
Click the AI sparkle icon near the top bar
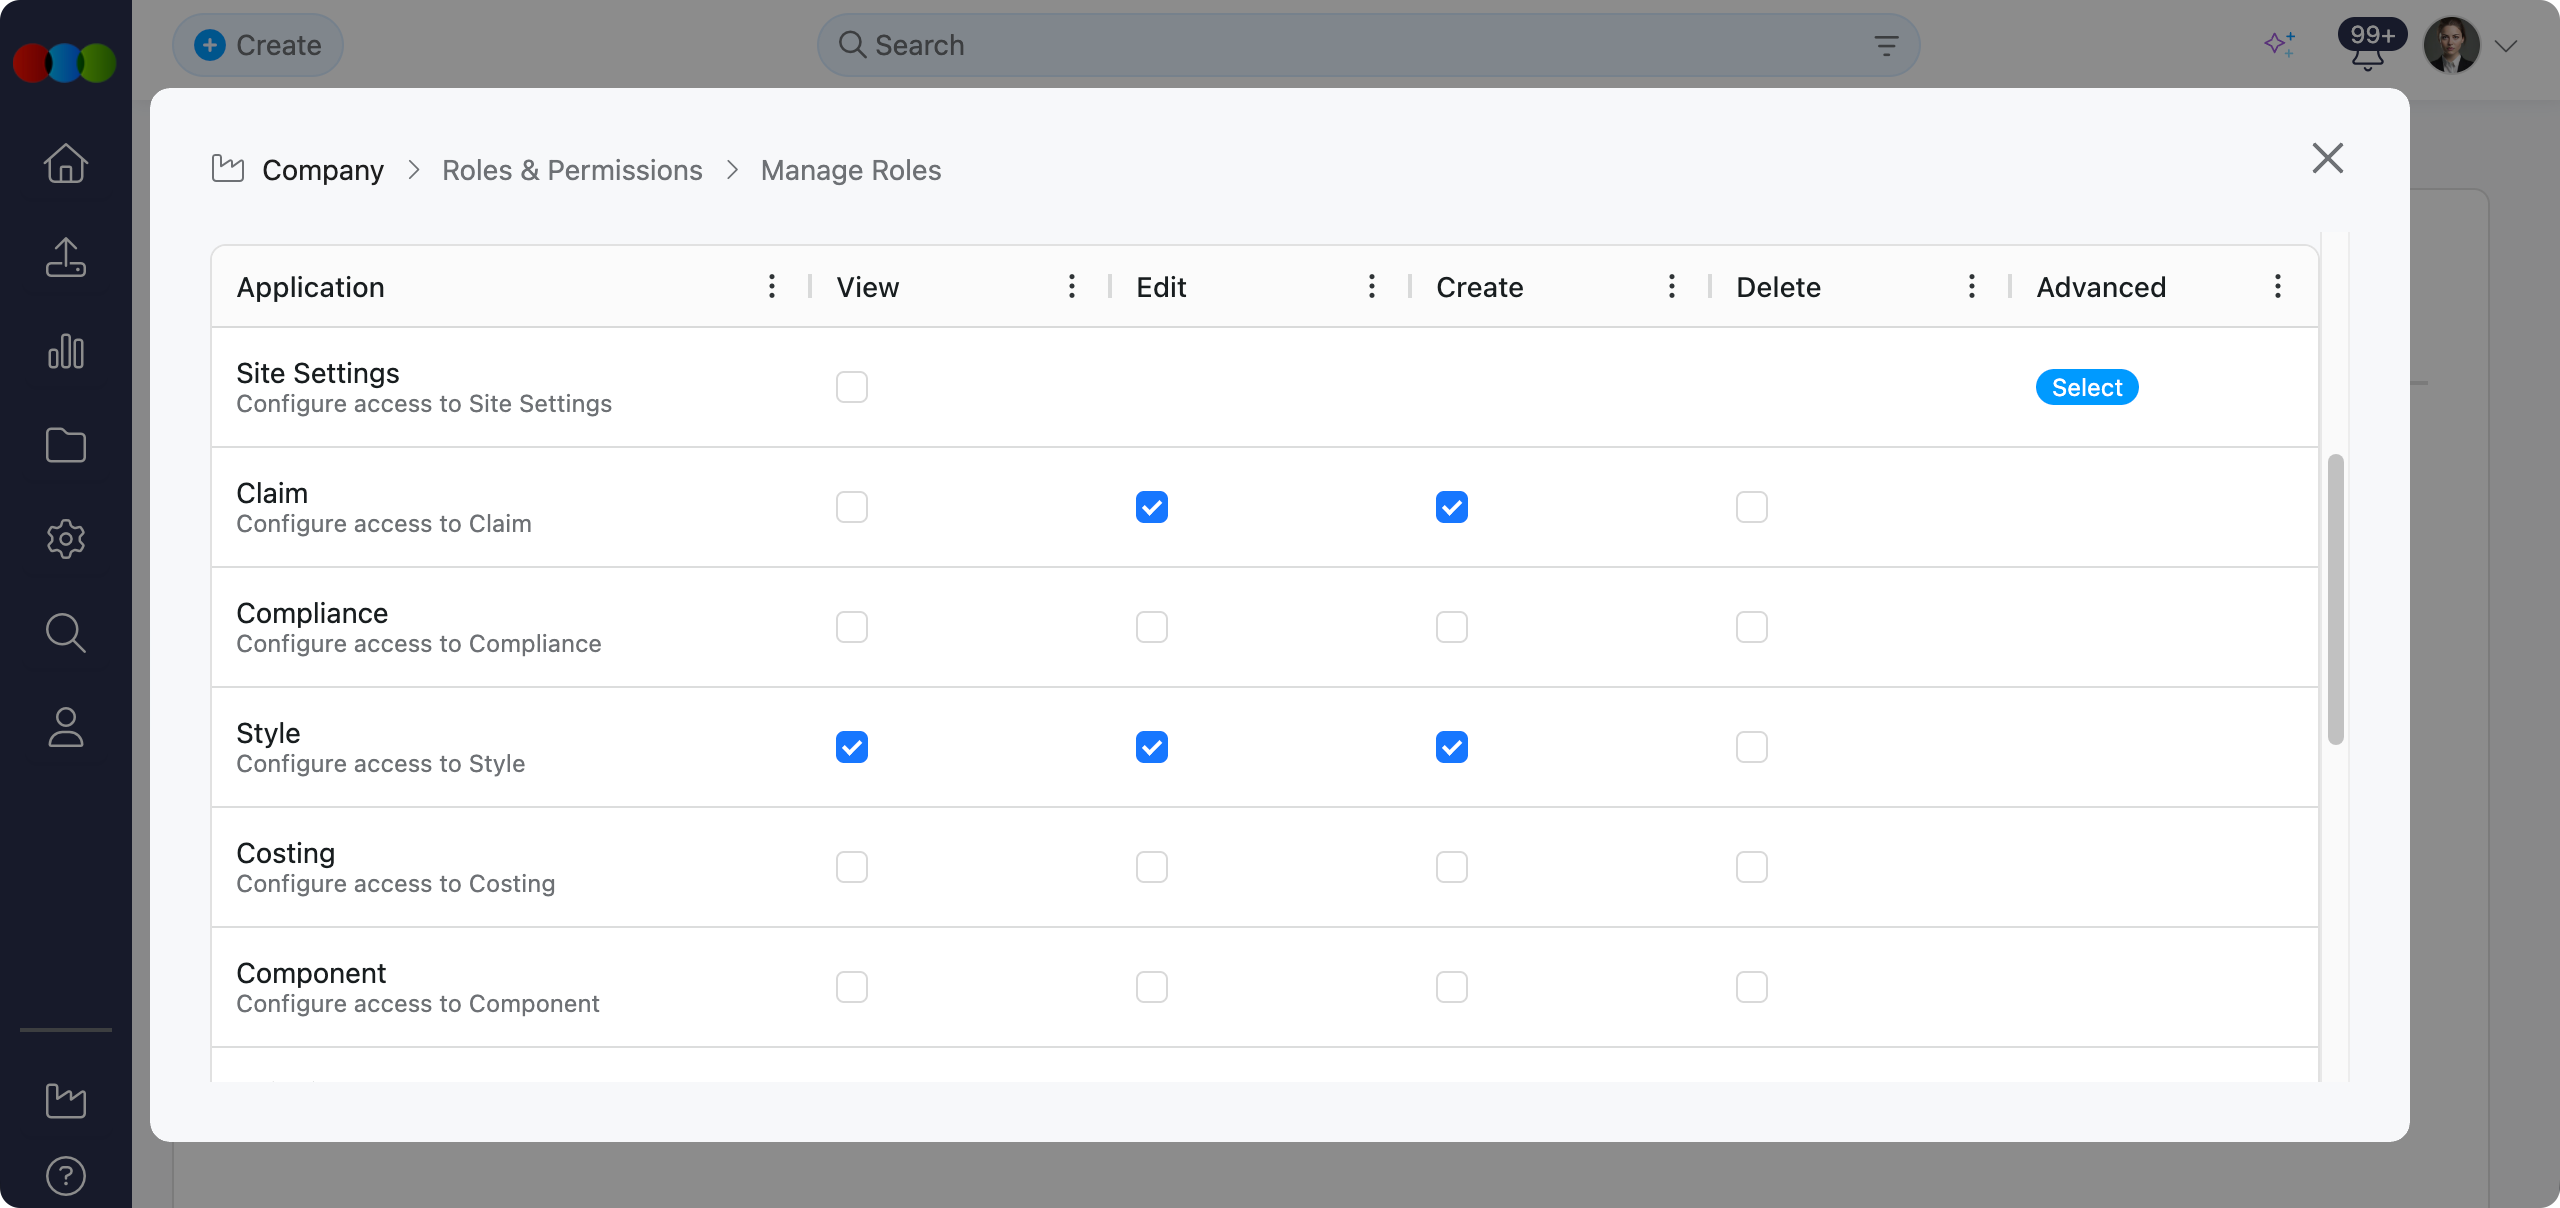click(2279, 44)
